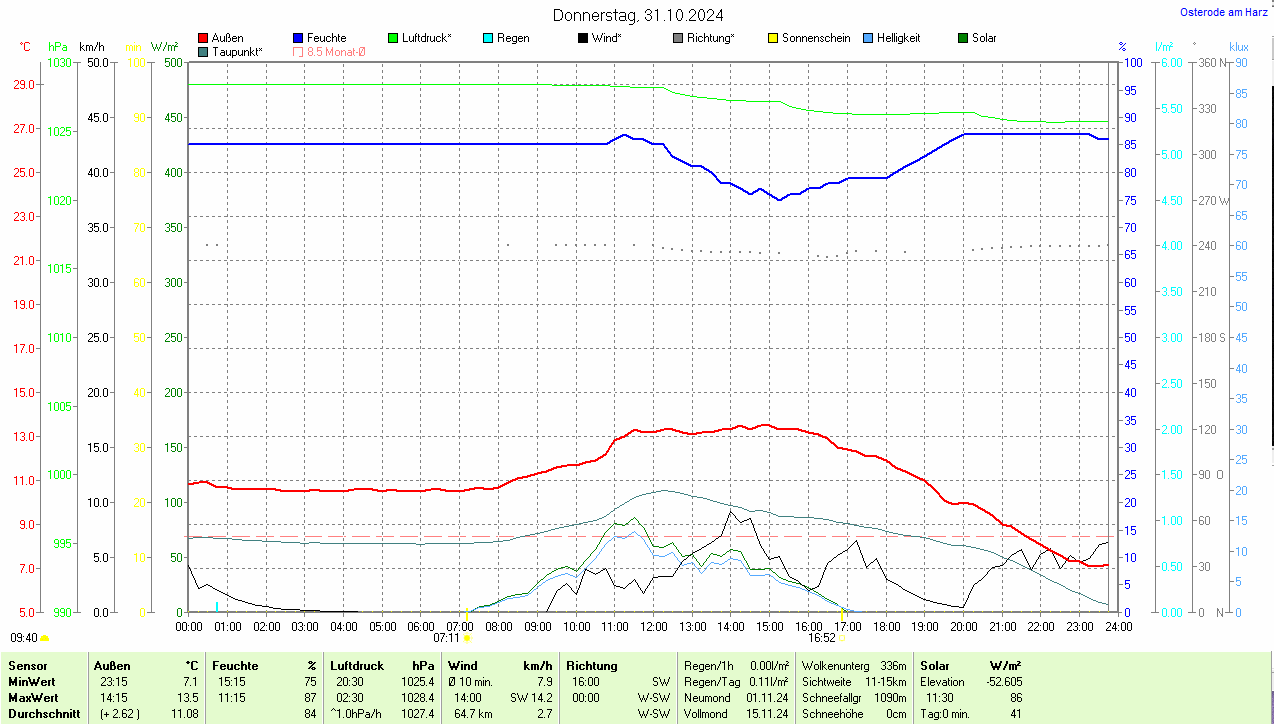Click the 12:00 time axis label

[x=653, y=627]
